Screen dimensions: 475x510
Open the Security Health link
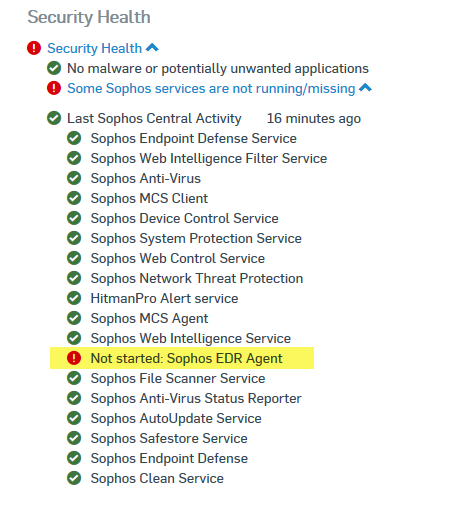tap(94, 48)
